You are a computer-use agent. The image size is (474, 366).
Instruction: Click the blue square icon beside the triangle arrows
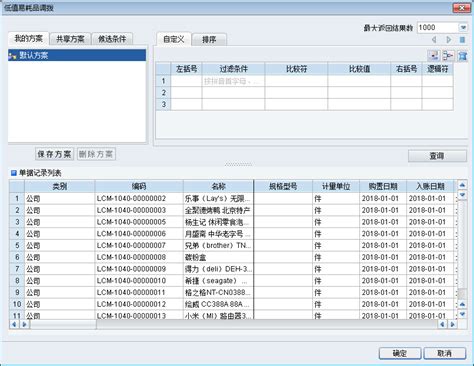tap(462, 40)
